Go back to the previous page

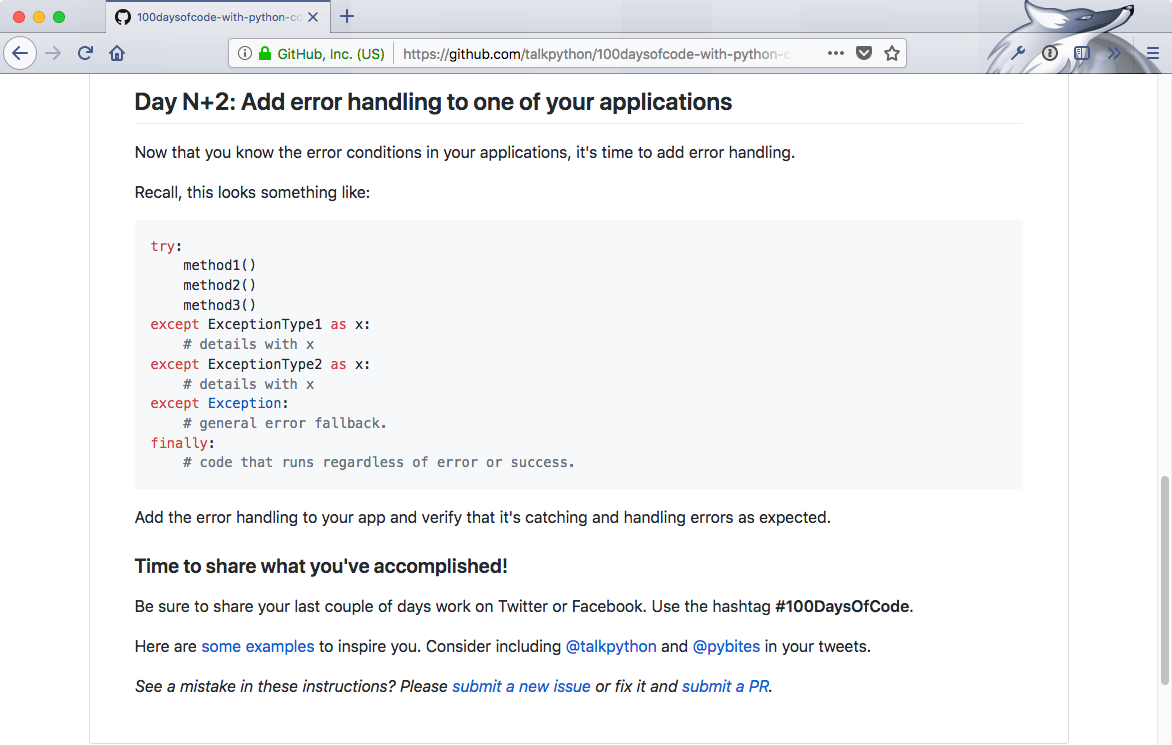point(20,53)
